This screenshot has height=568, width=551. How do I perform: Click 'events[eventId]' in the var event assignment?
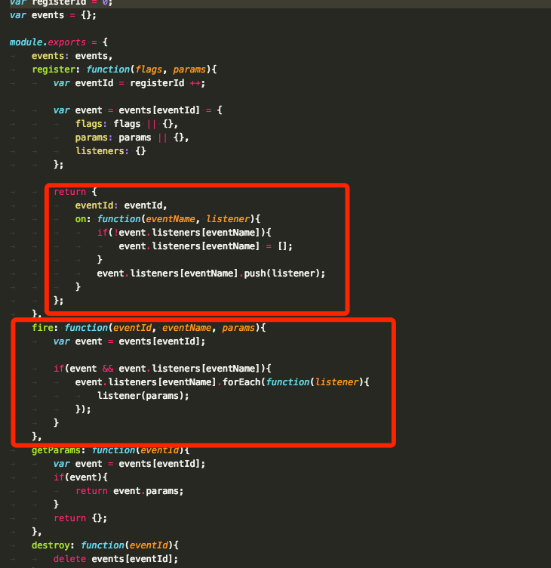tap(159, 110)
